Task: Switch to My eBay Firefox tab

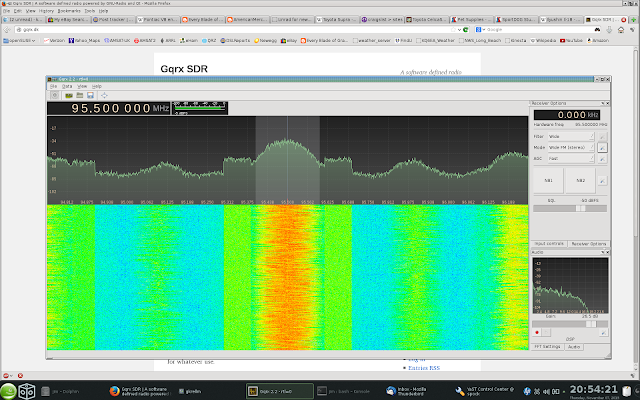Action: [x=67, y=20]
